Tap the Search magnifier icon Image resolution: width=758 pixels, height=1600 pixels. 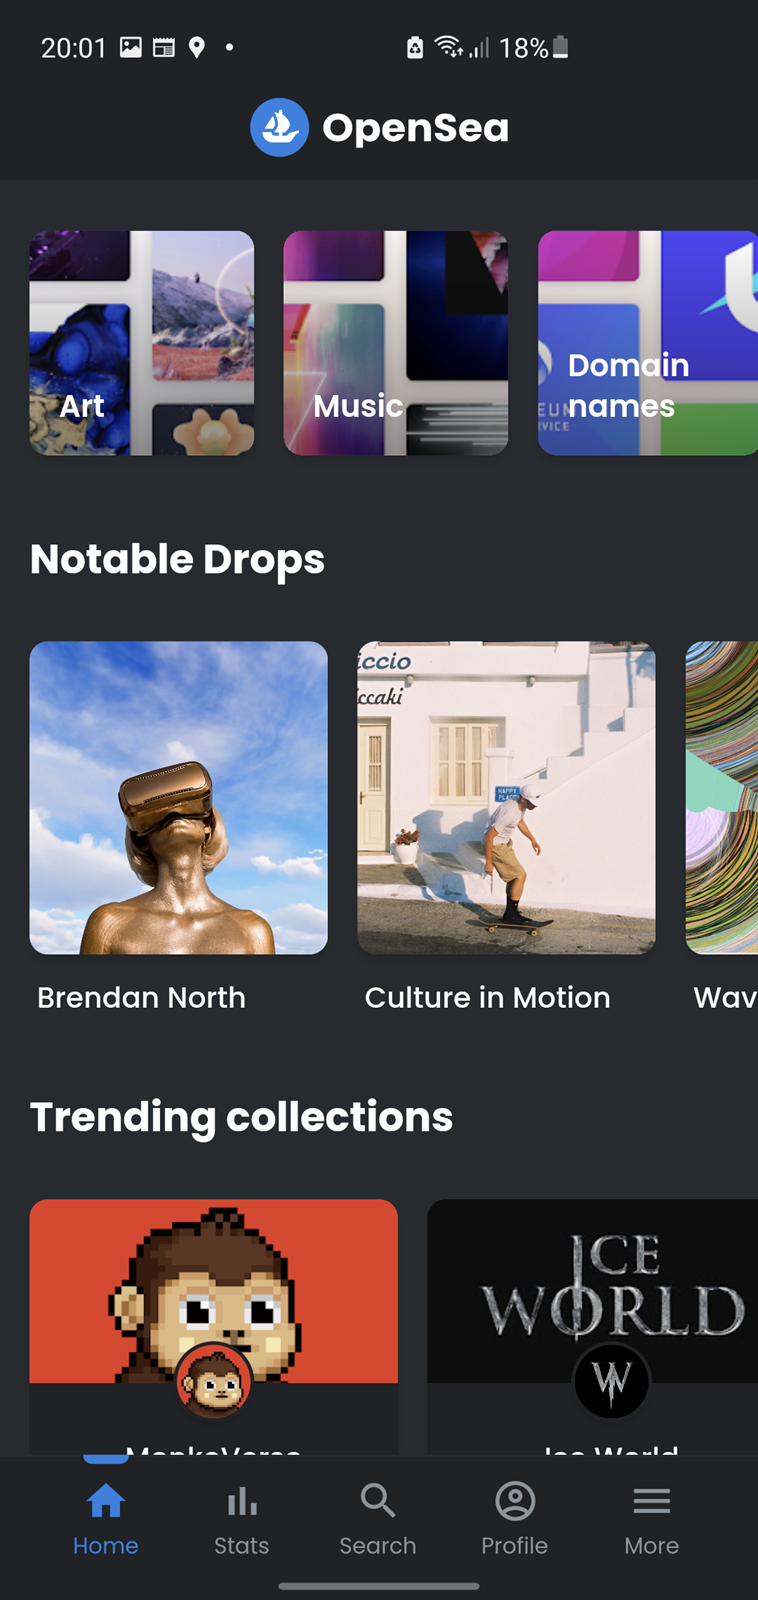[378, 1500]
